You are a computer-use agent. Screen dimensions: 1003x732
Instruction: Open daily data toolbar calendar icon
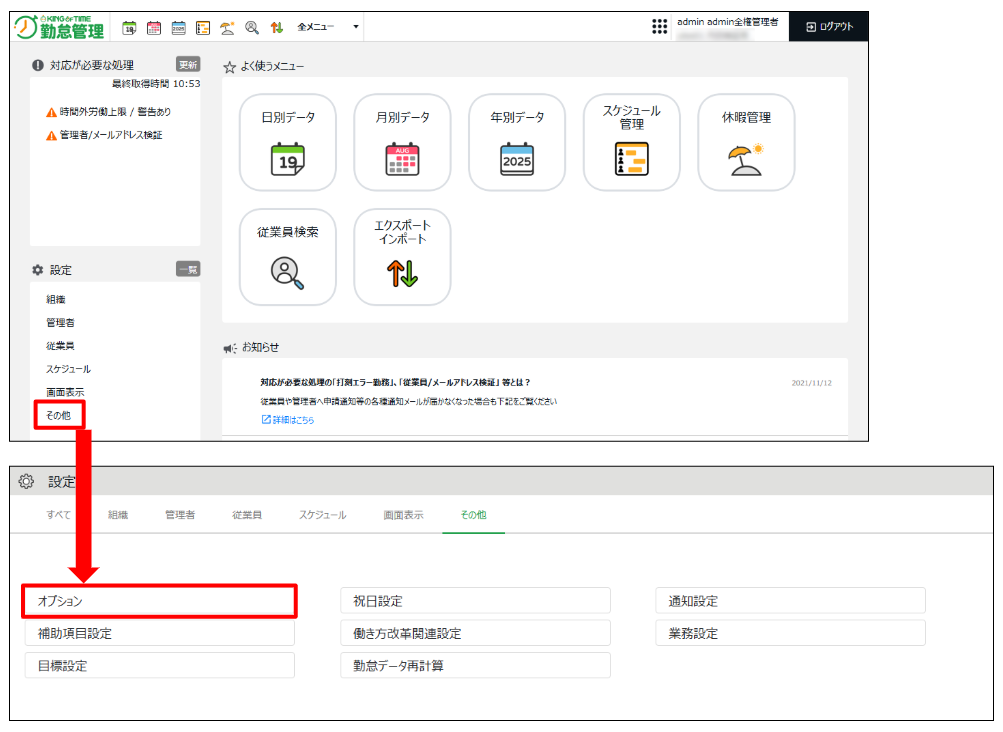(129, 28)
